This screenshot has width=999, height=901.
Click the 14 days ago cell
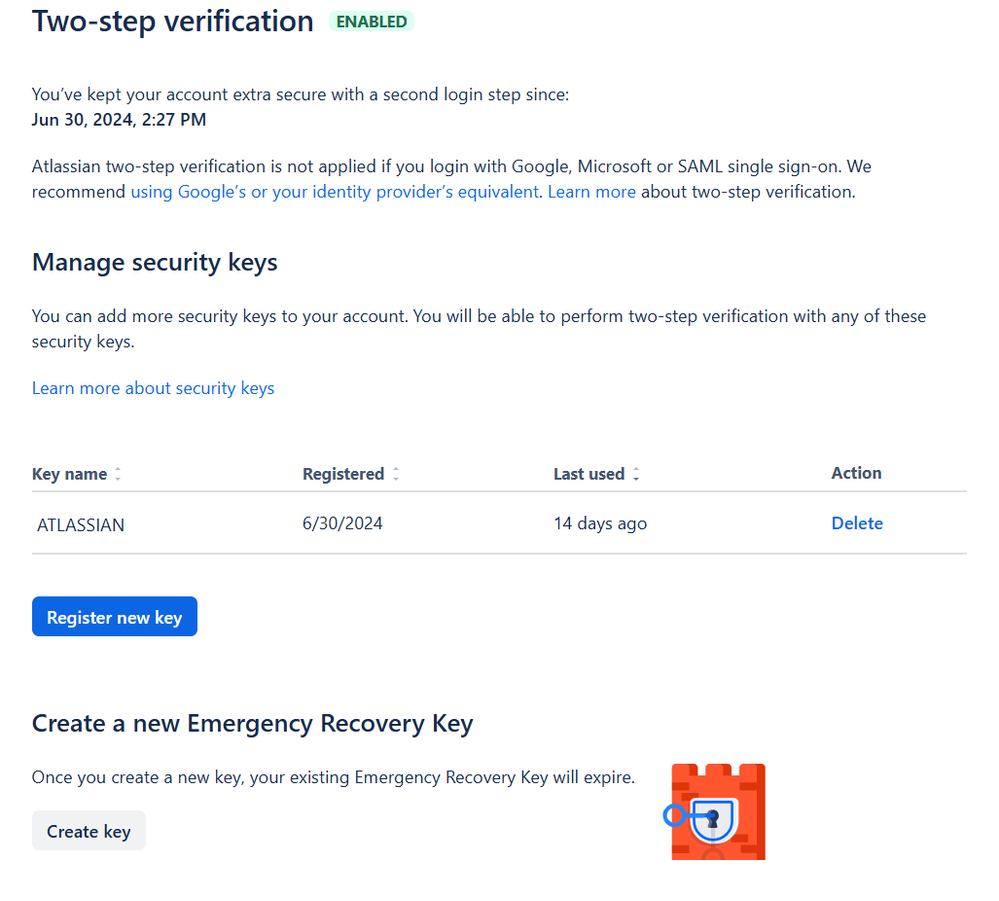click(600, 523)
